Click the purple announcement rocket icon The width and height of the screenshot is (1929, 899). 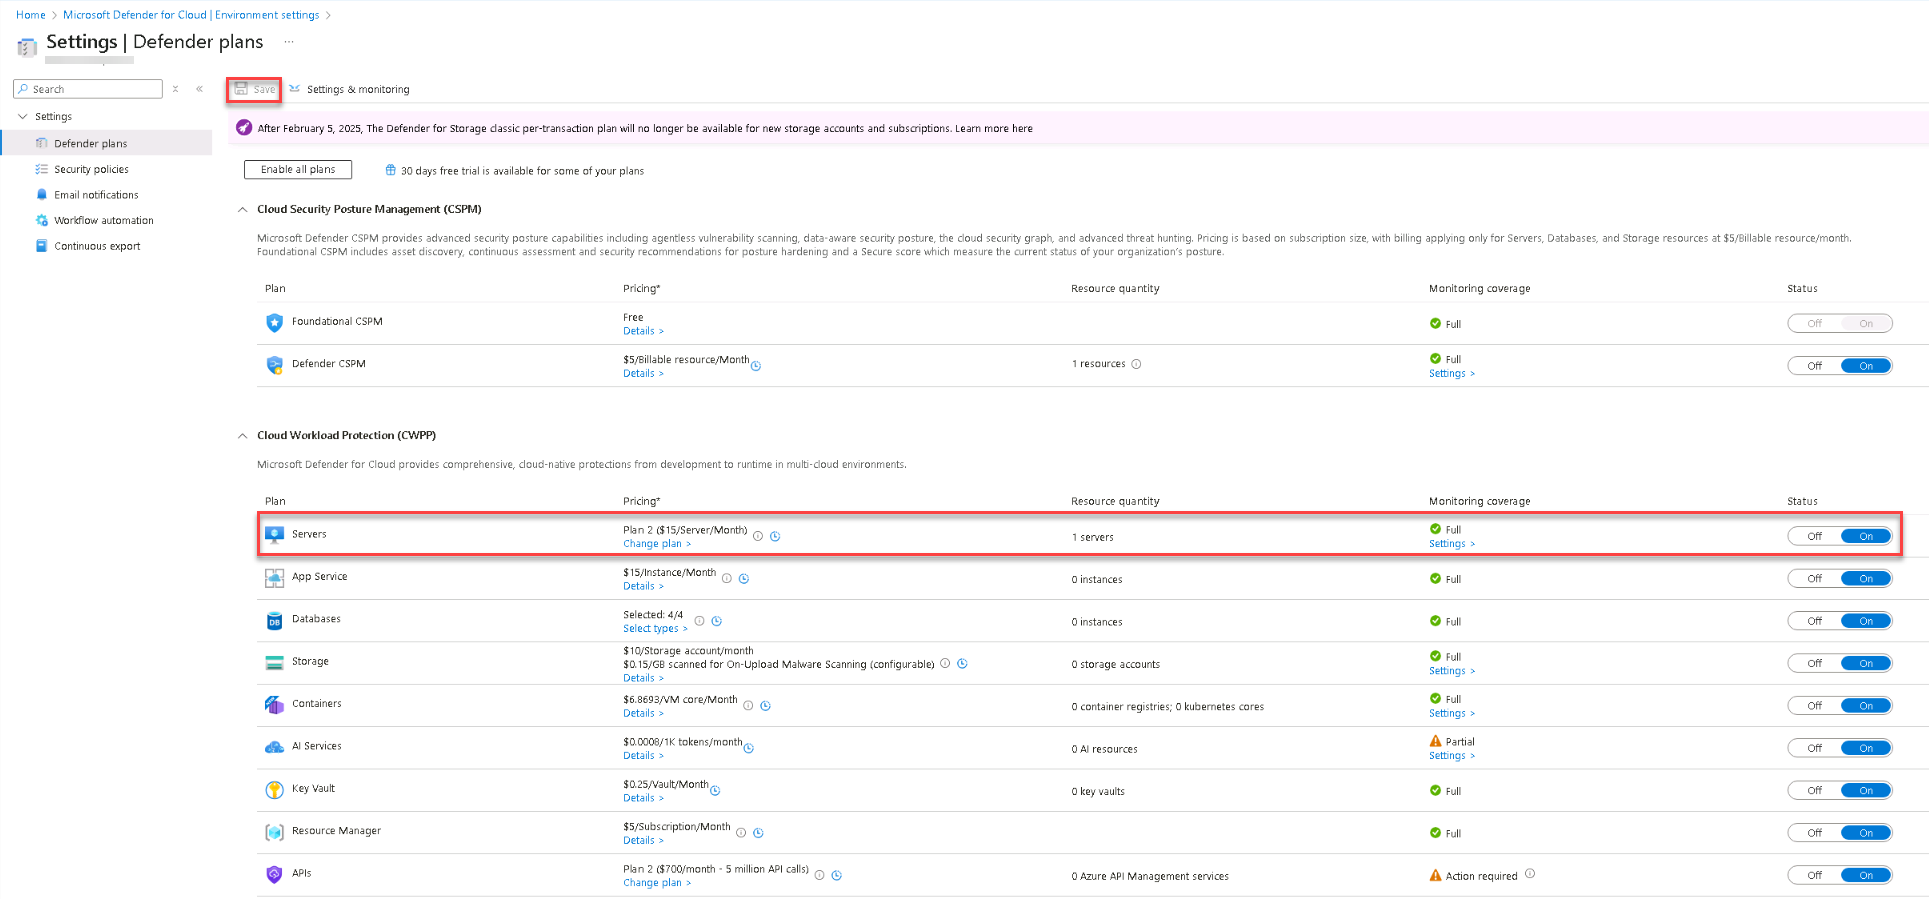(x=244, y=128)
